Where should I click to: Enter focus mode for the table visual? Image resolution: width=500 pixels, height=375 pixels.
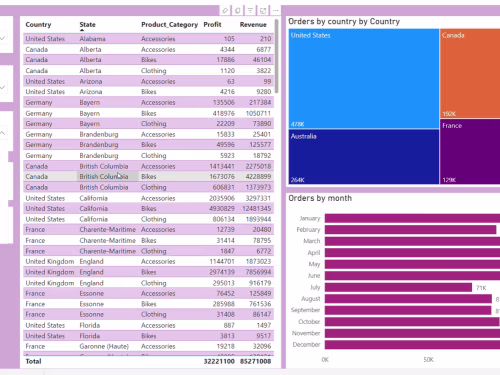click(263, 11)
